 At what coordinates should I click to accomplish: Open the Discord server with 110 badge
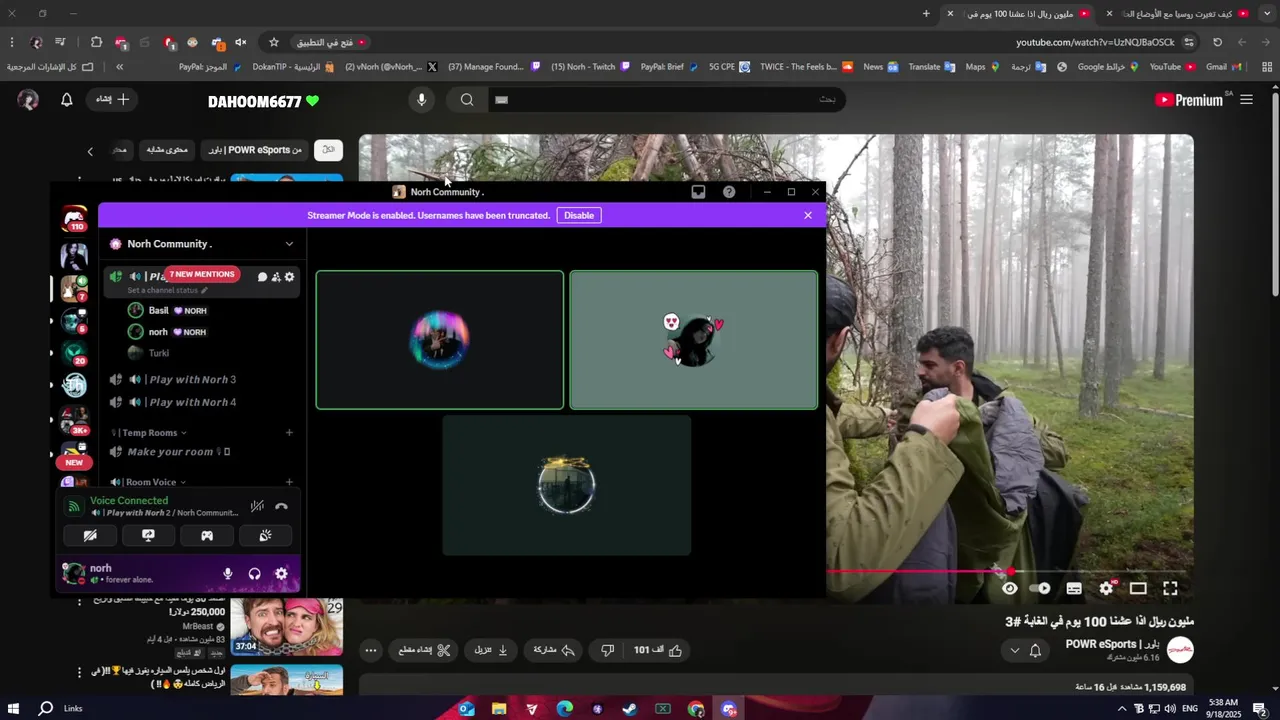coord(74,218)
